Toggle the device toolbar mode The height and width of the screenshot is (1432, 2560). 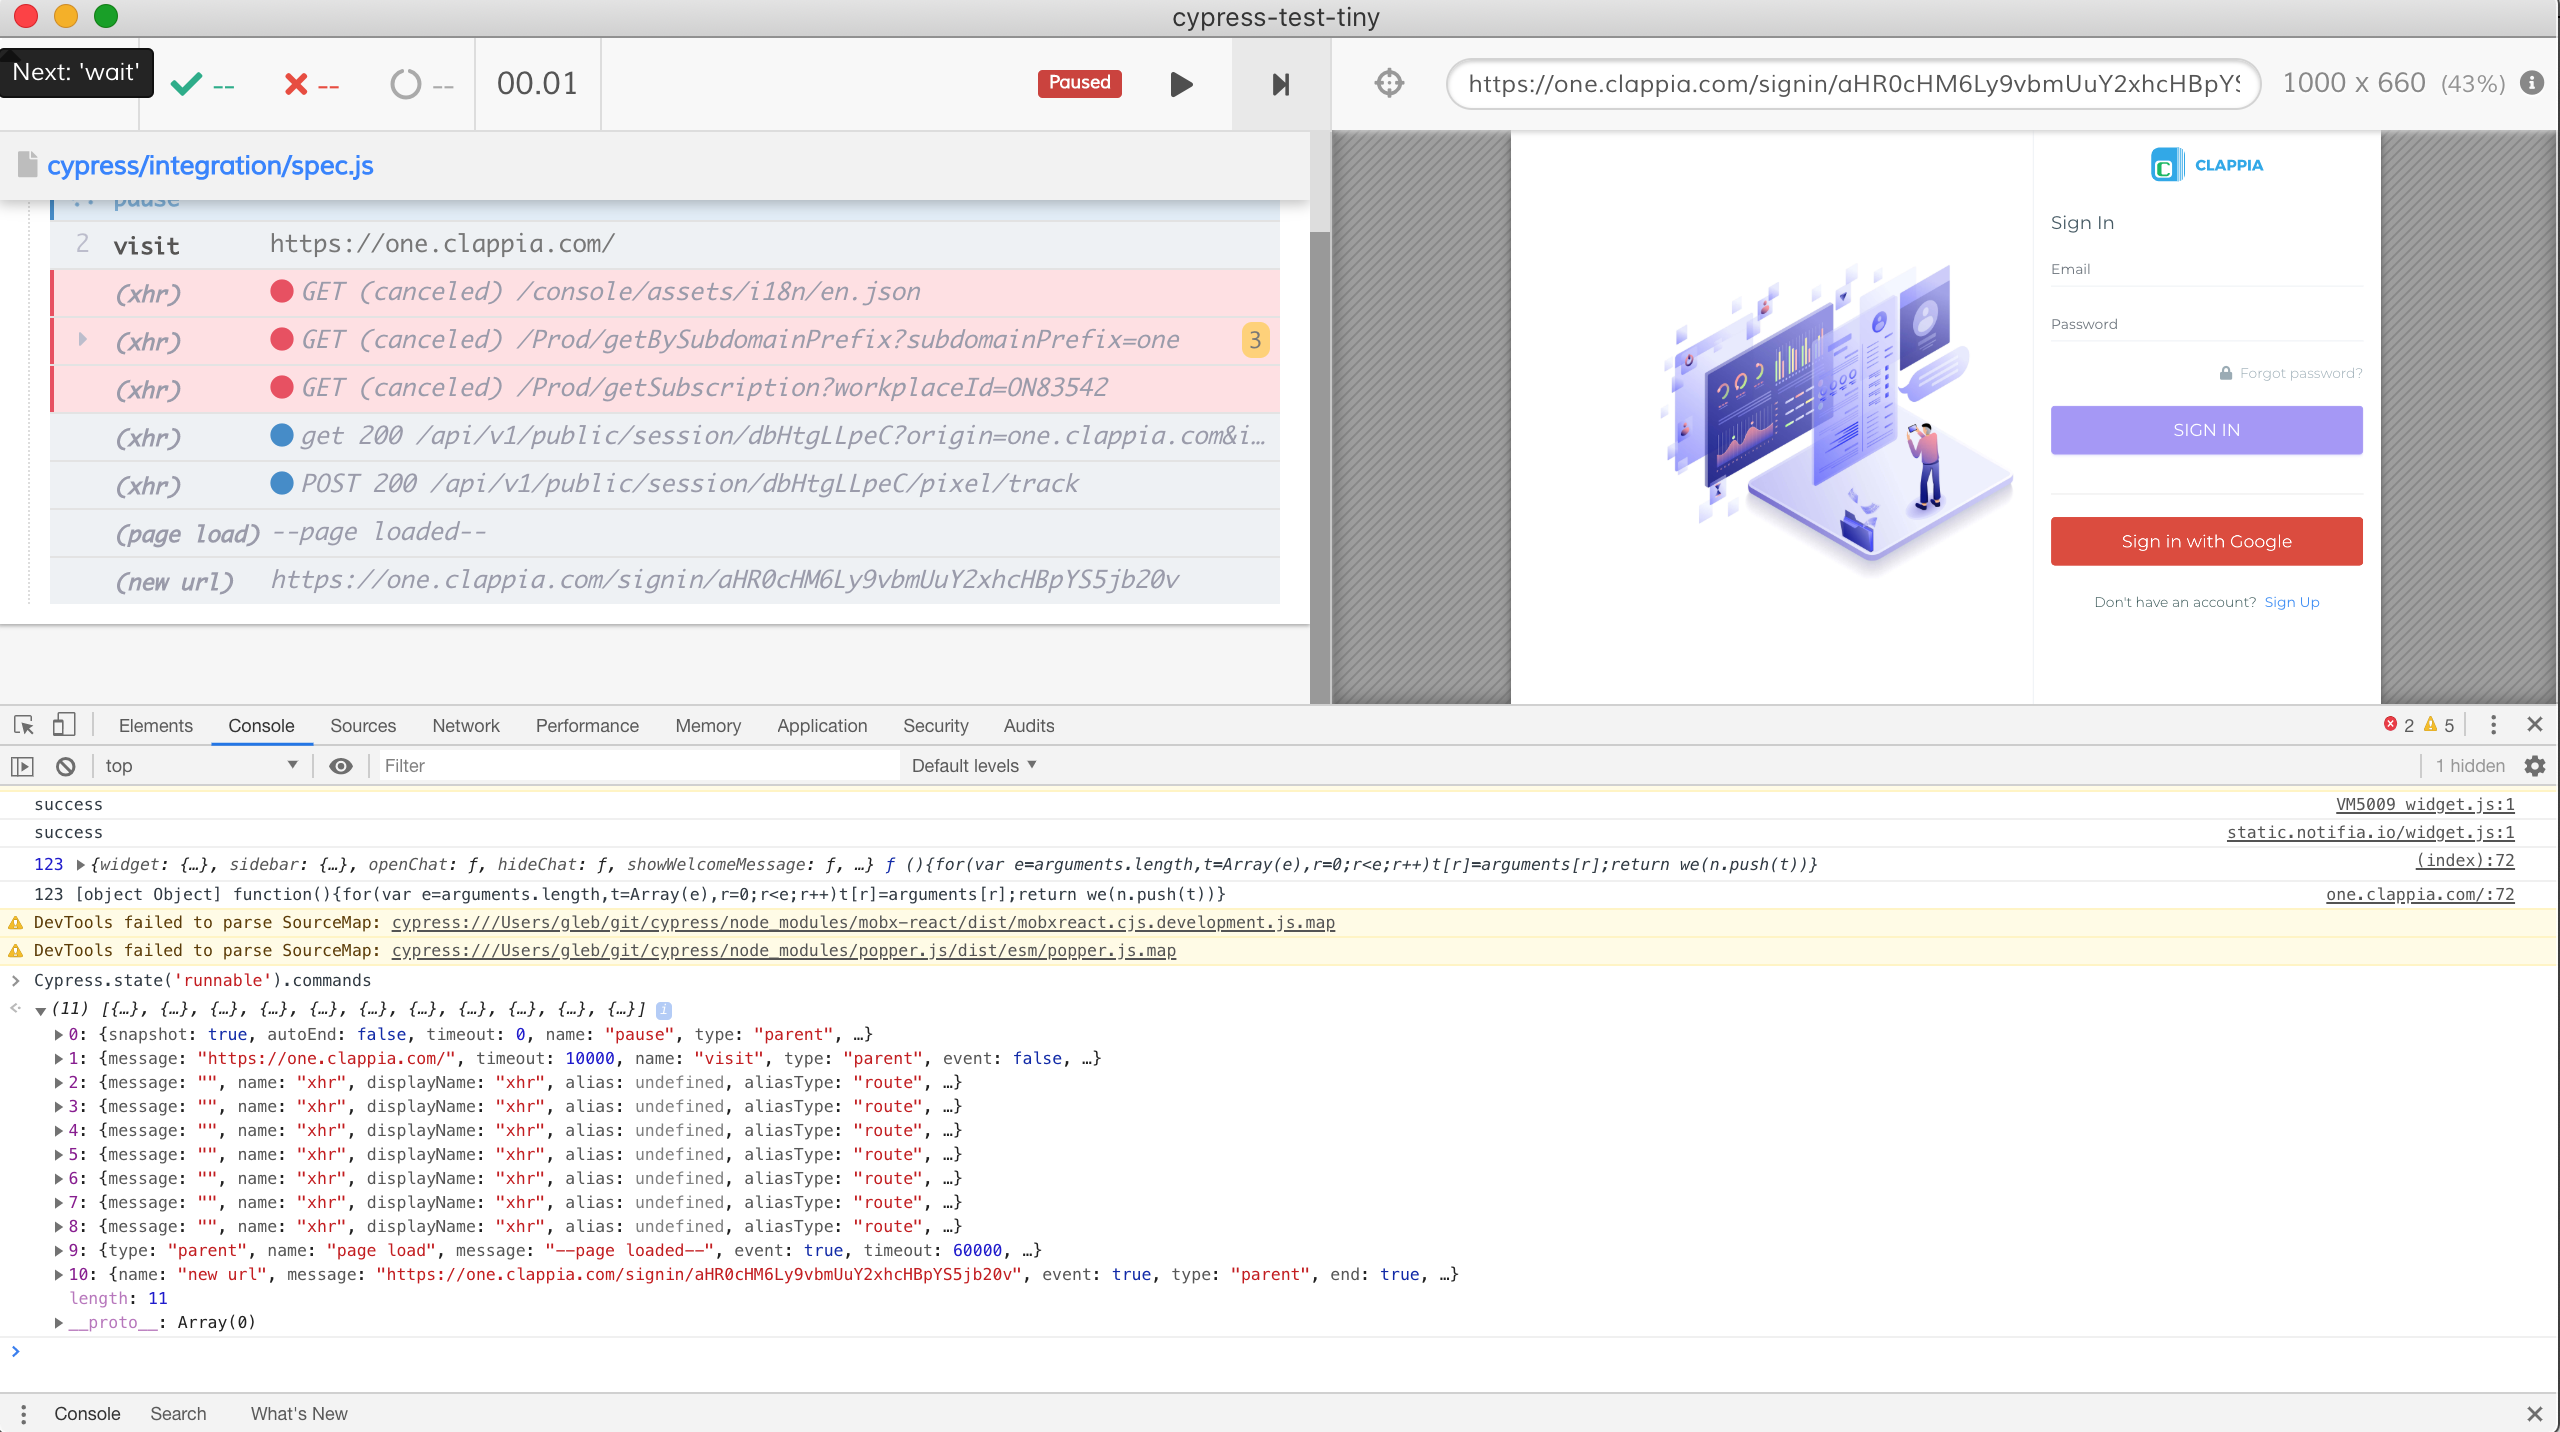click(65, 725)
